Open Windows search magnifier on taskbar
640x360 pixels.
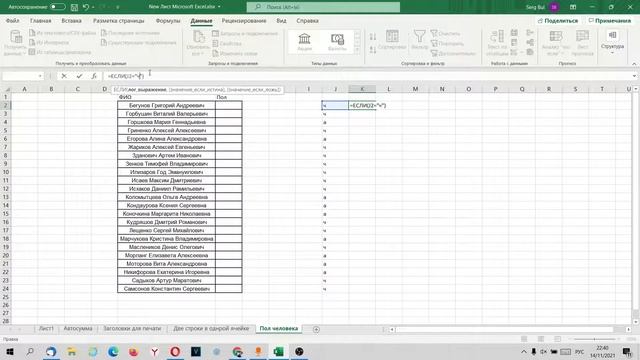pyautogui.click(x=30, y=351)
